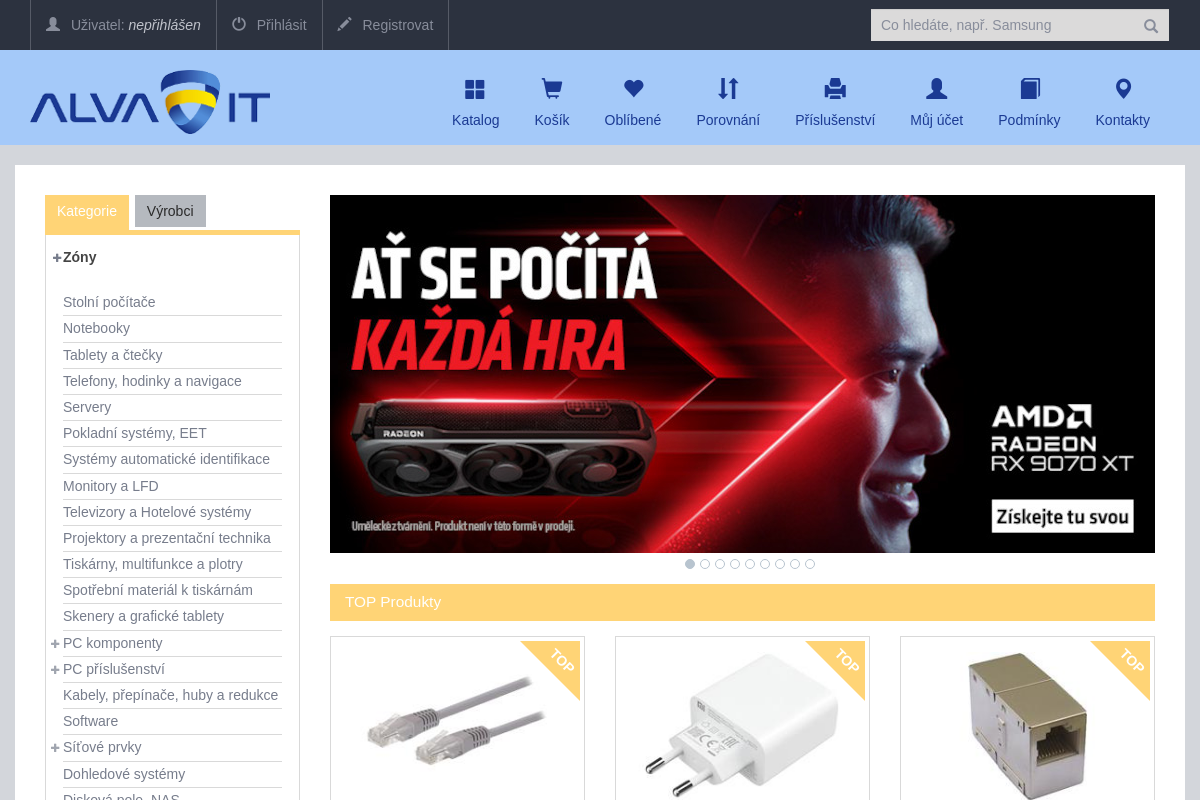Click the Přihlásit login link
Image resolution: width=1200 pixels, height=800 pixels.
click(268, 25)
